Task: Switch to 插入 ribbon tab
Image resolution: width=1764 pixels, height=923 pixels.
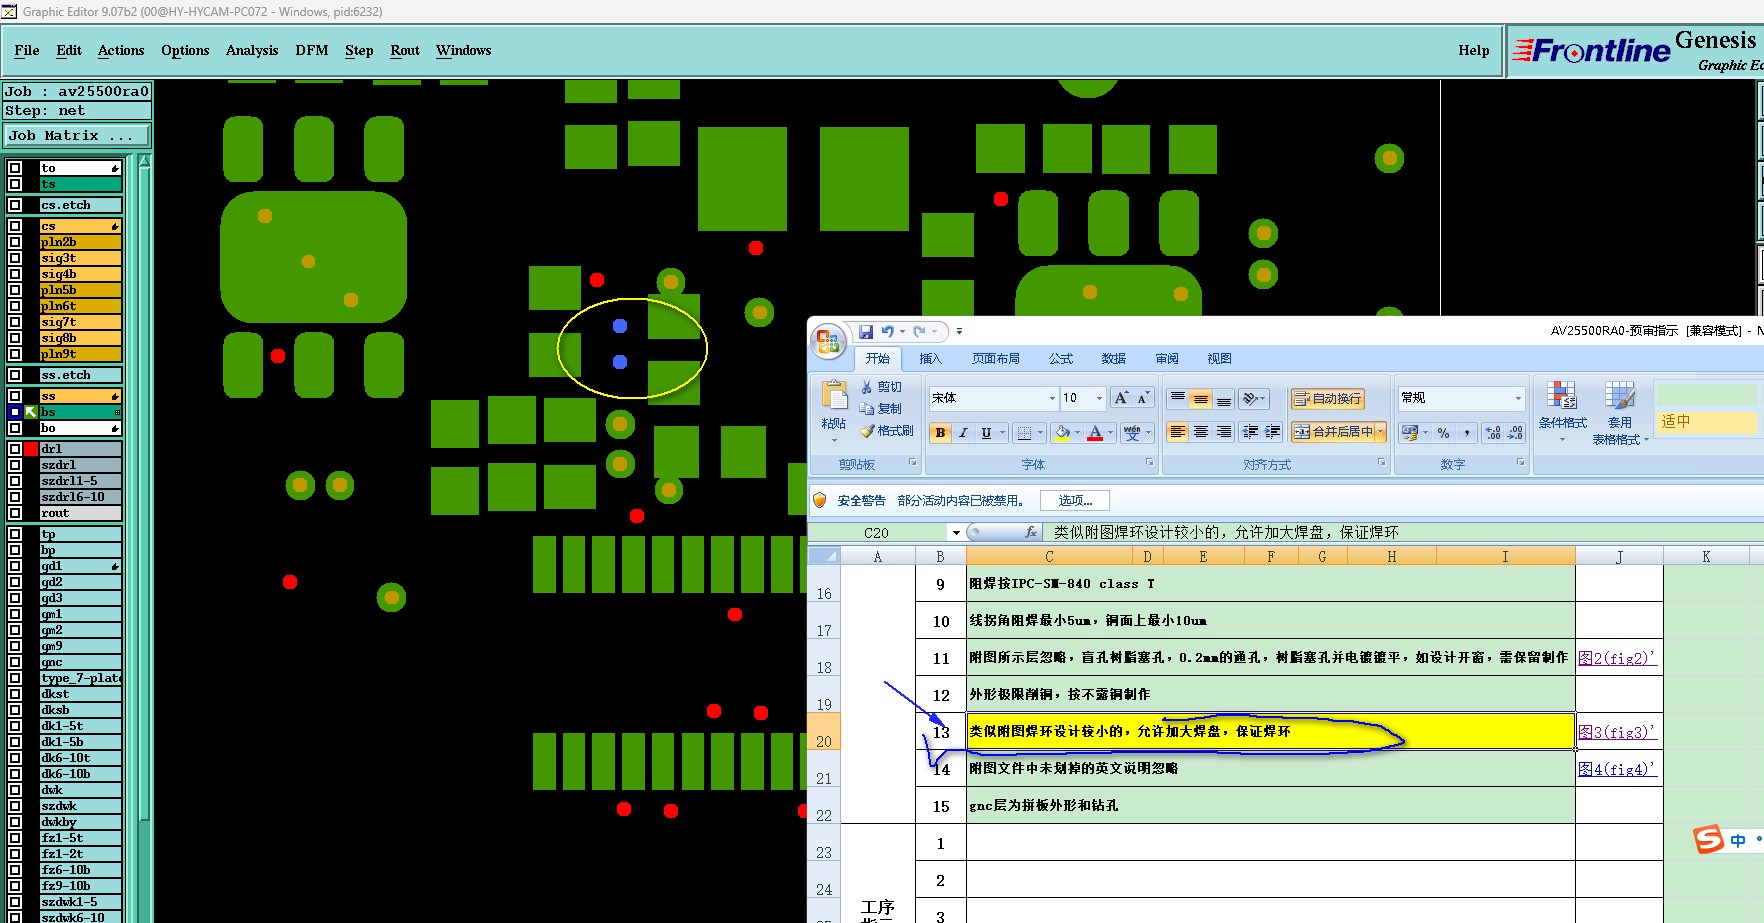Action: click(930, 359)
